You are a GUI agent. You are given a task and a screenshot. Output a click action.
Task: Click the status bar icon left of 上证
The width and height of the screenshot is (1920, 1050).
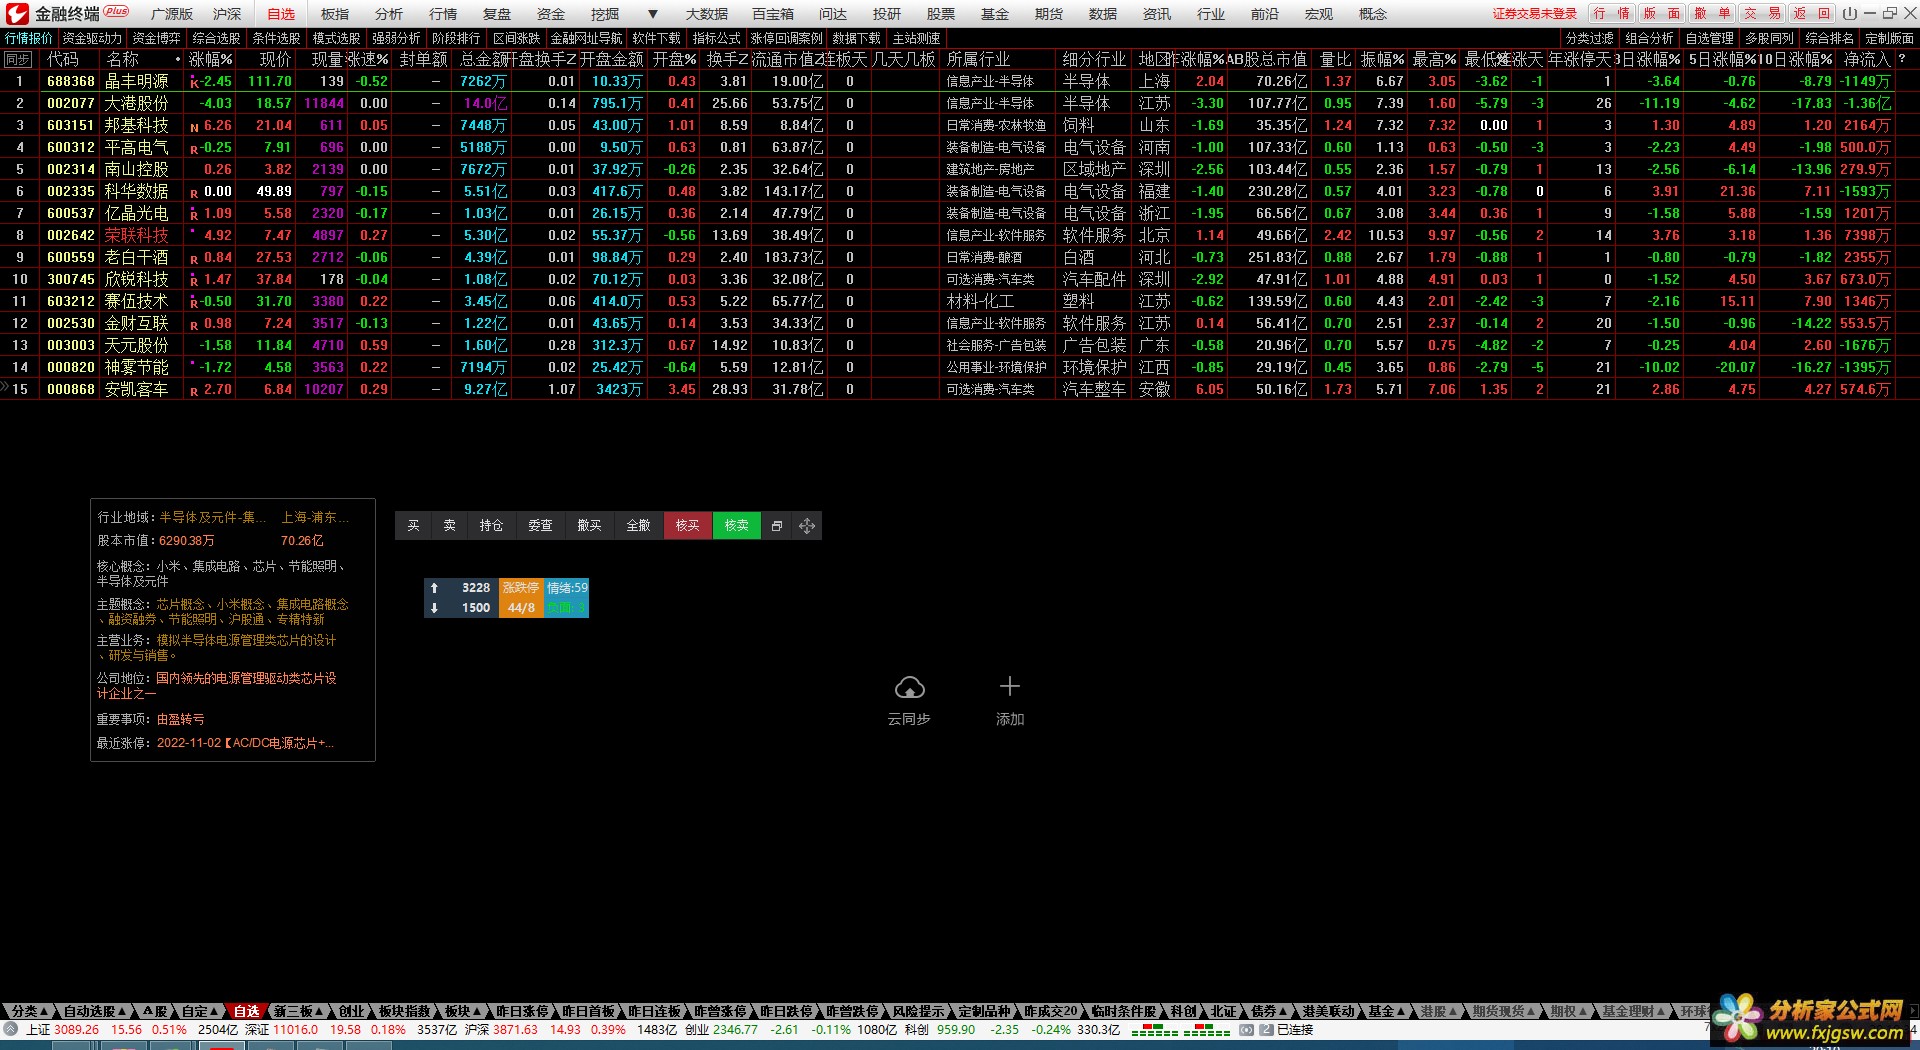pyautogui.click(x=11, y=1029)
